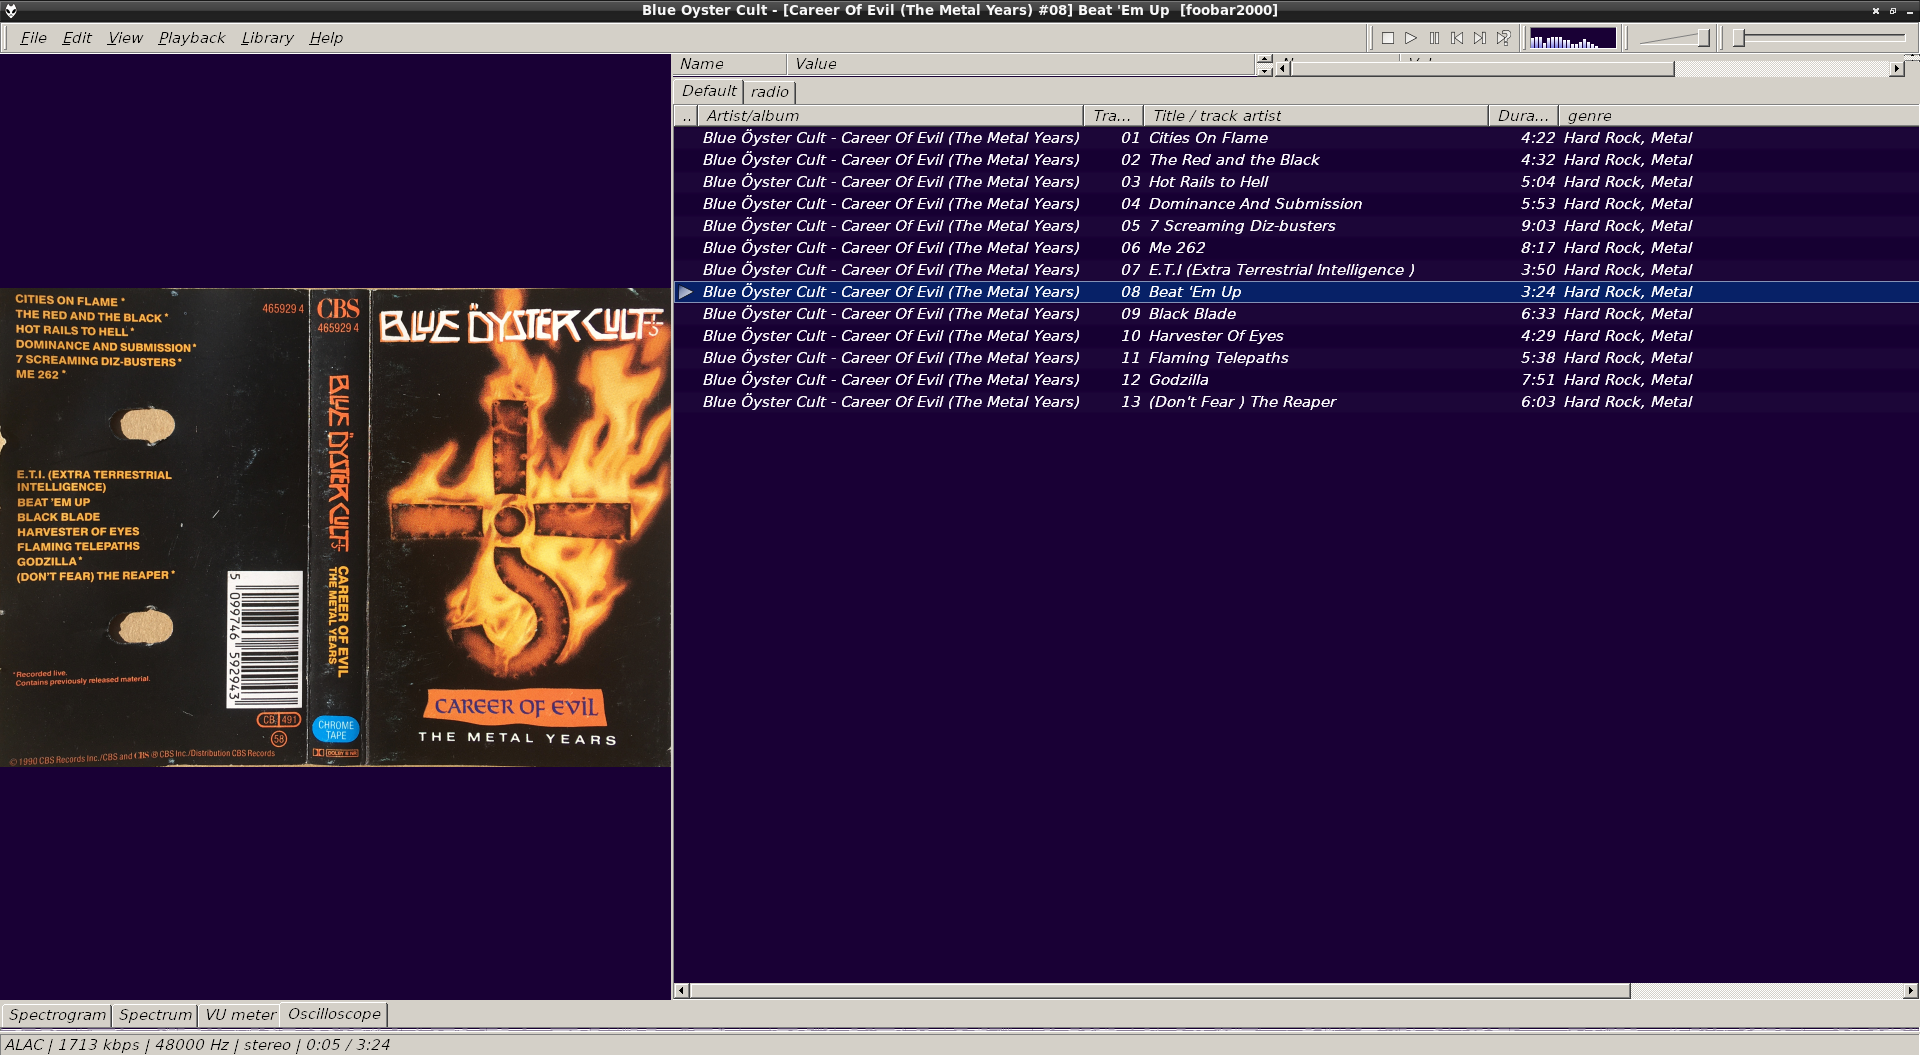The image size is (1920, 1056).
Task: Click the genre column header
Action: tap(1738, 116)
